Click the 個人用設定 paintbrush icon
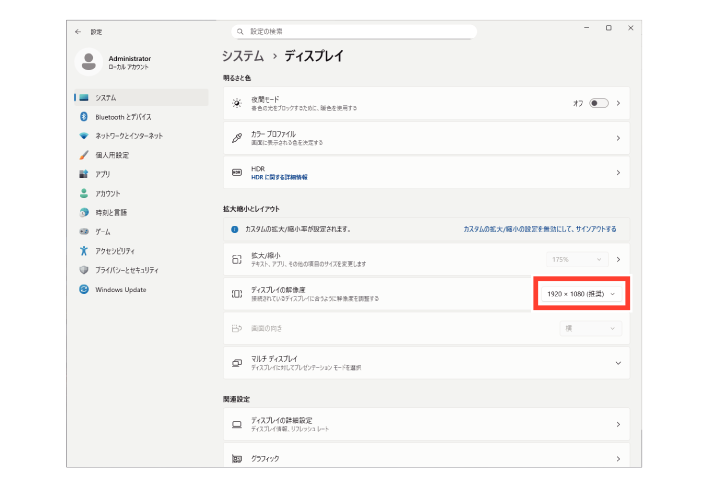Viewport: 708px width, 487px height. pyautogui.click(x=84, y=155)
